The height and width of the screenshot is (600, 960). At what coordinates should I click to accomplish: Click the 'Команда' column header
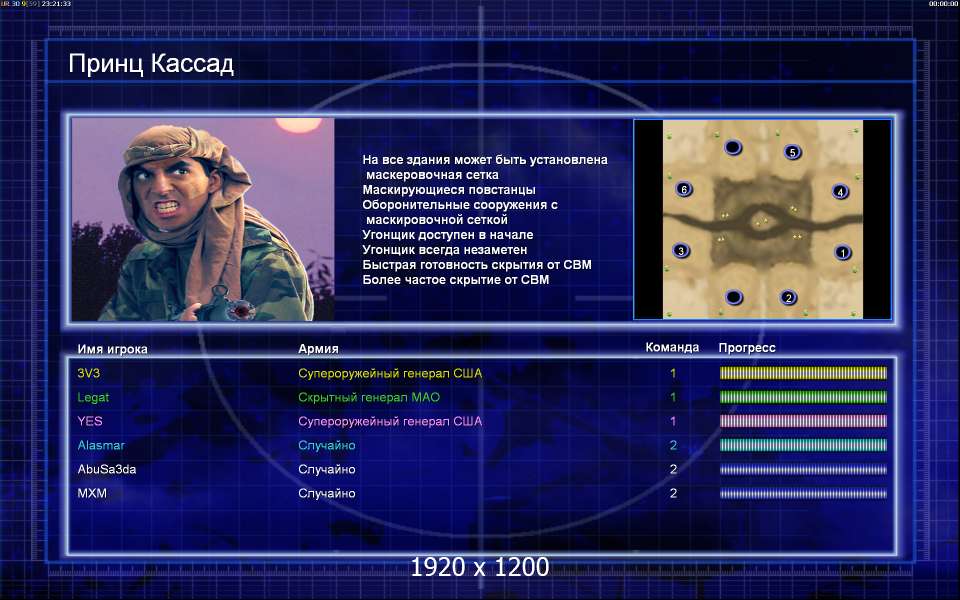(x=672, y=348)
